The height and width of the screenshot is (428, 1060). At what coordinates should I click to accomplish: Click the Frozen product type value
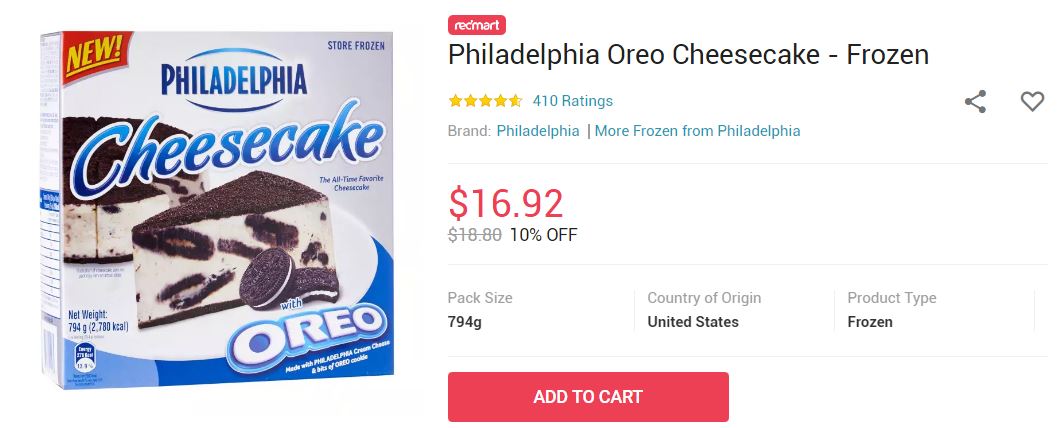coord(870,322)
